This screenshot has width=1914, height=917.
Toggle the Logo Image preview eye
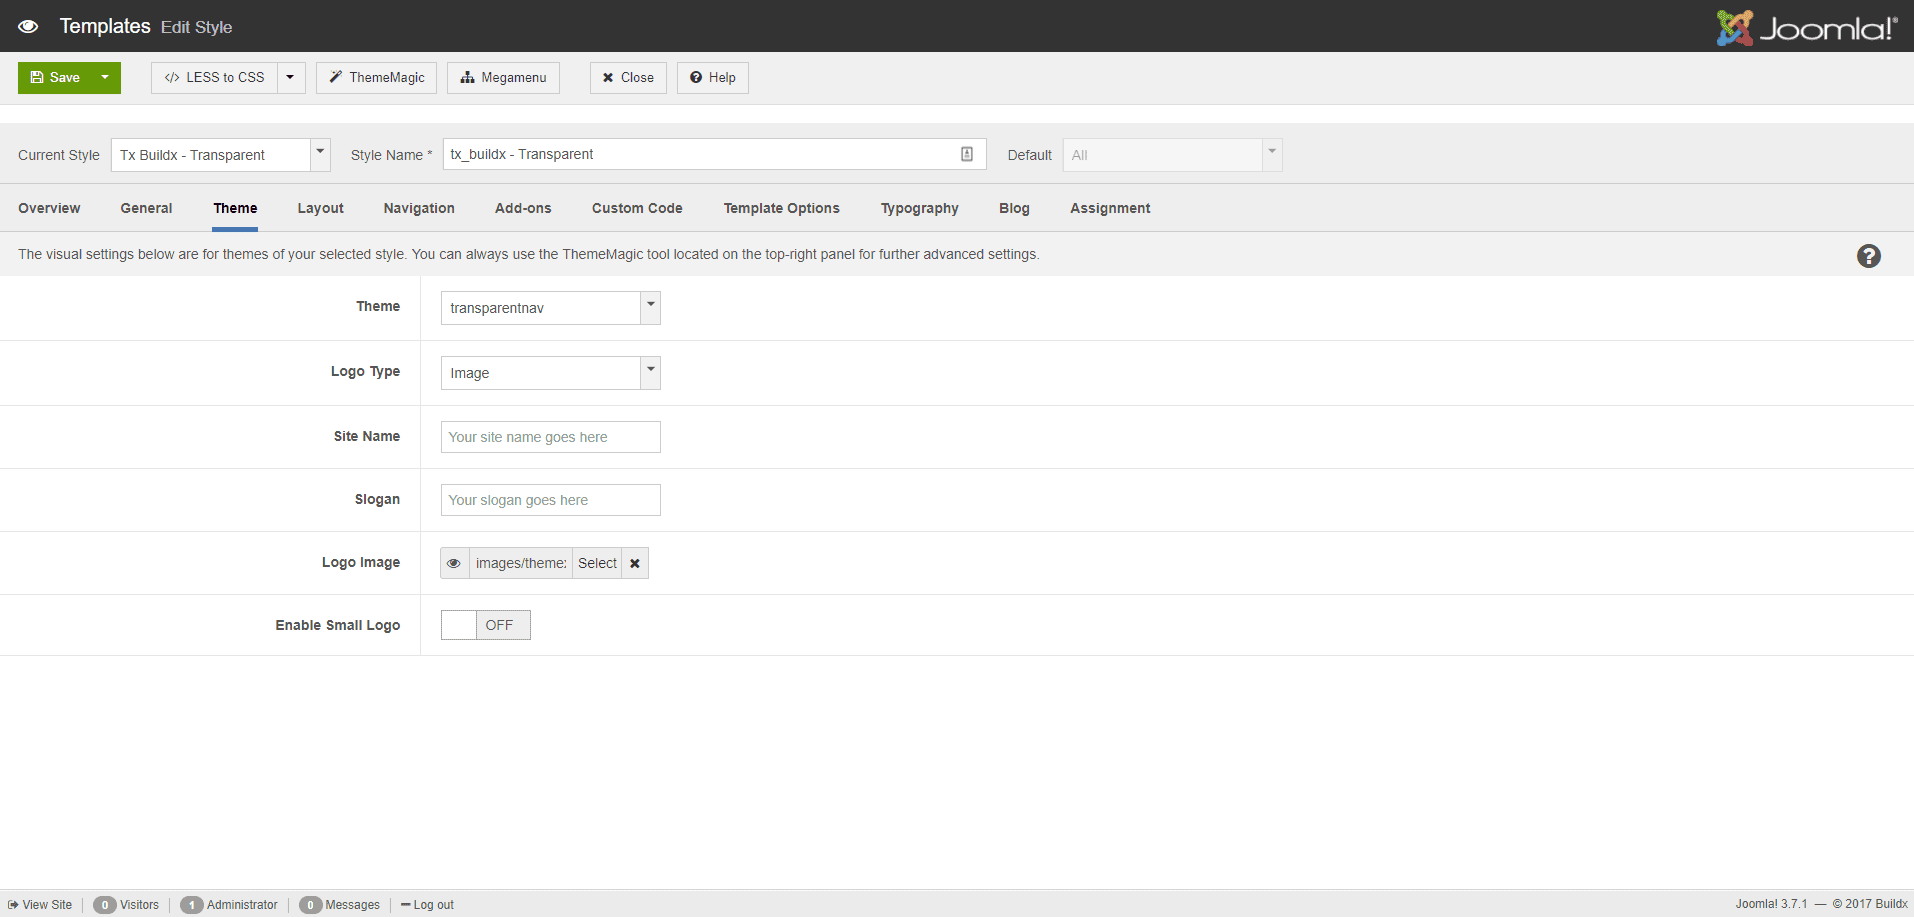point(454,563)
